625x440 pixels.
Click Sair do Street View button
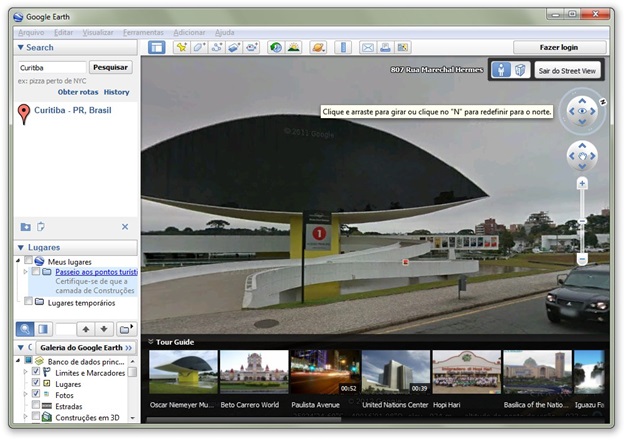567,71
